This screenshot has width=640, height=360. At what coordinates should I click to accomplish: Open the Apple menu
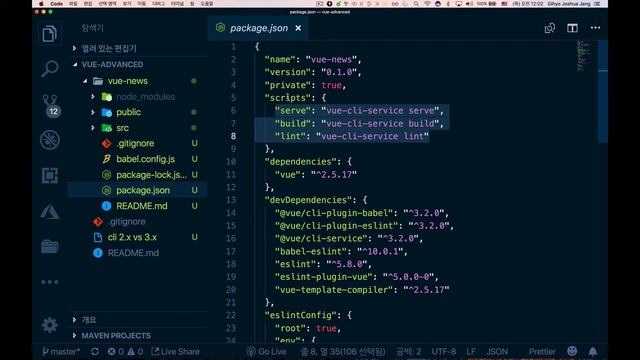(x=41, y=4)
